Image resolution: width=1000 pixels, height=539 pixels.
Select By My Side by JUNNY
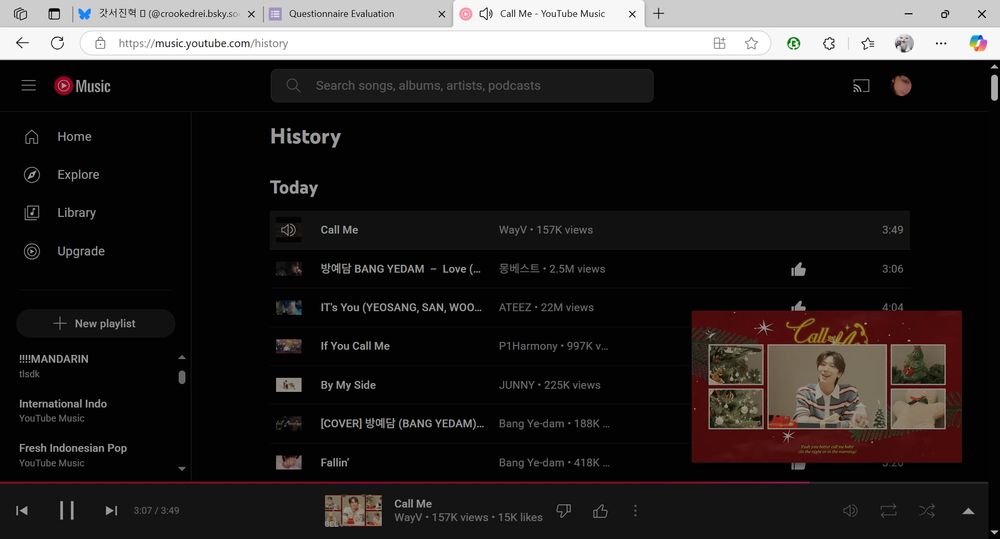click(x=348, y=385)
